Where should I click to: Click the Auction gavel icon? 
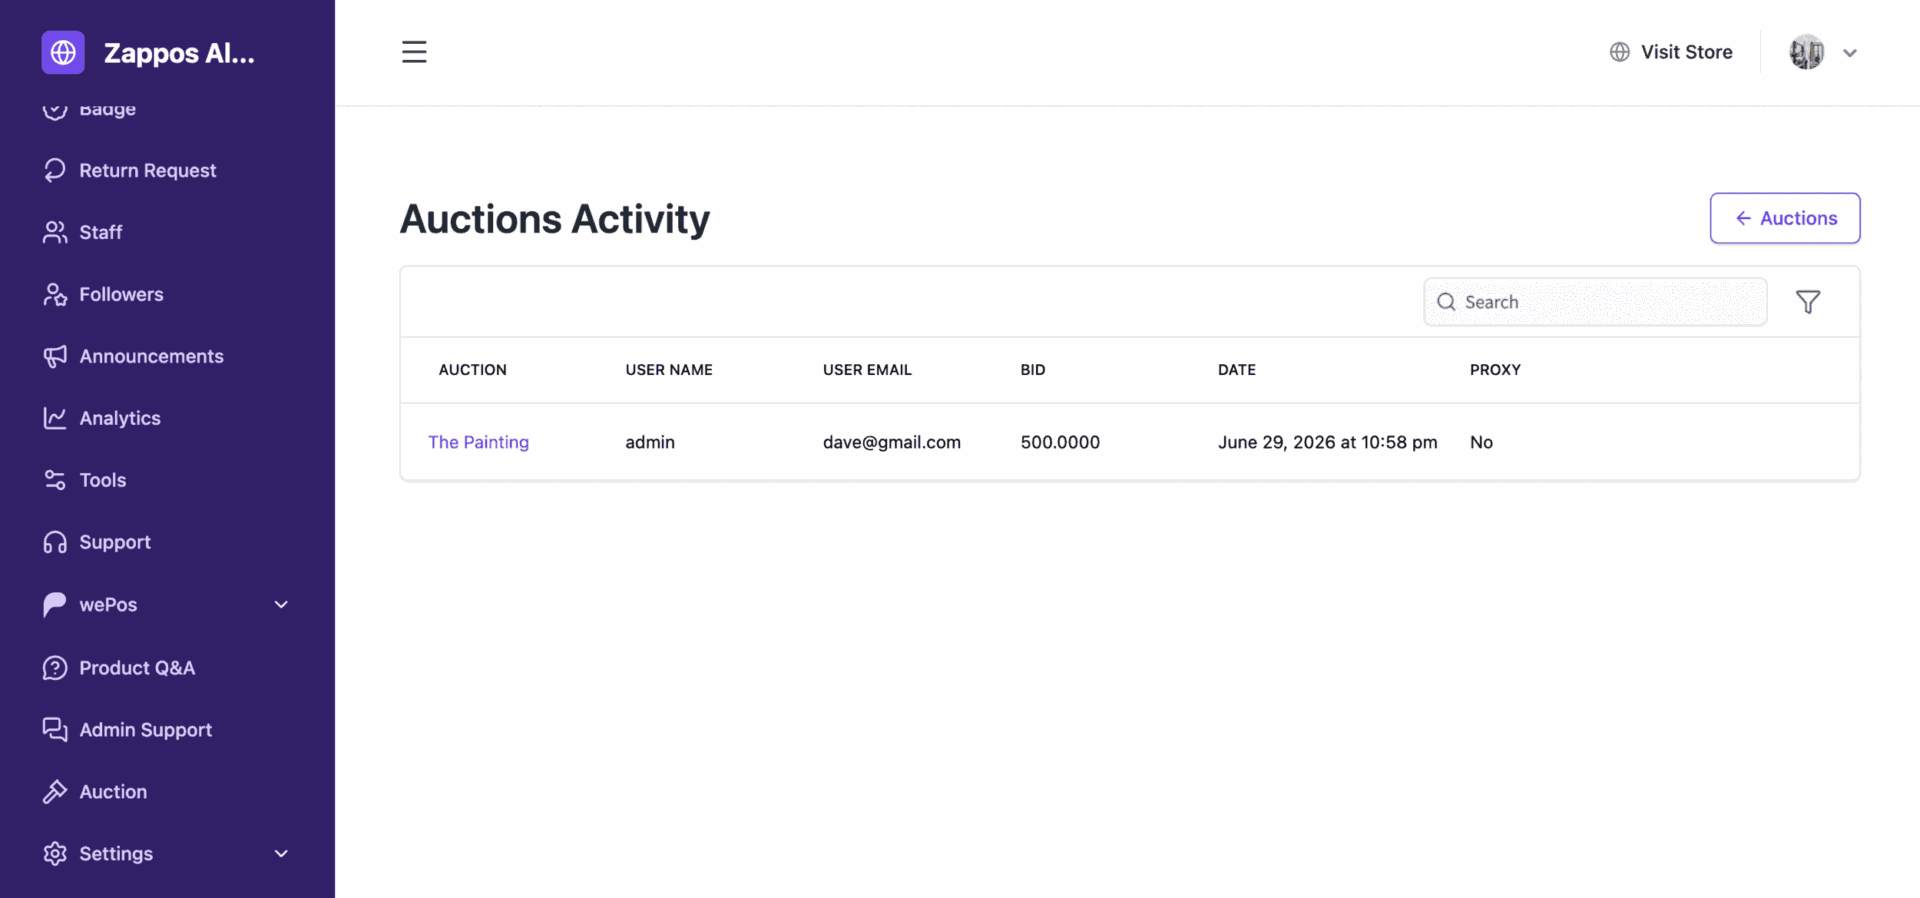pyautogui.click(x=55, y=792)
